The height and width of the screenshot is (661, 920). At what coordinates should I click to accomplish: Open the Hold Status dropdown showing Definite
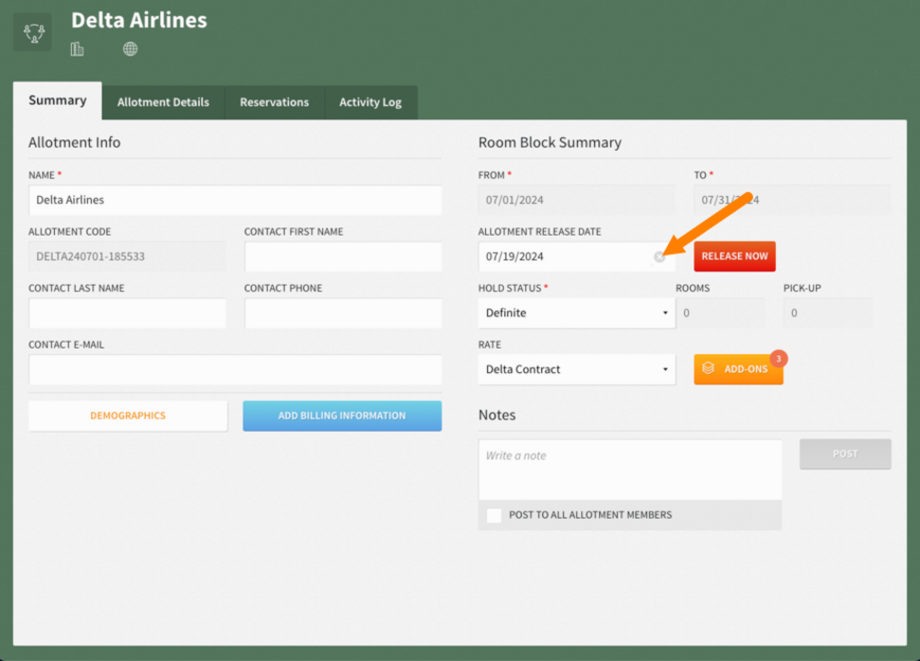click(x=576, y=313)
